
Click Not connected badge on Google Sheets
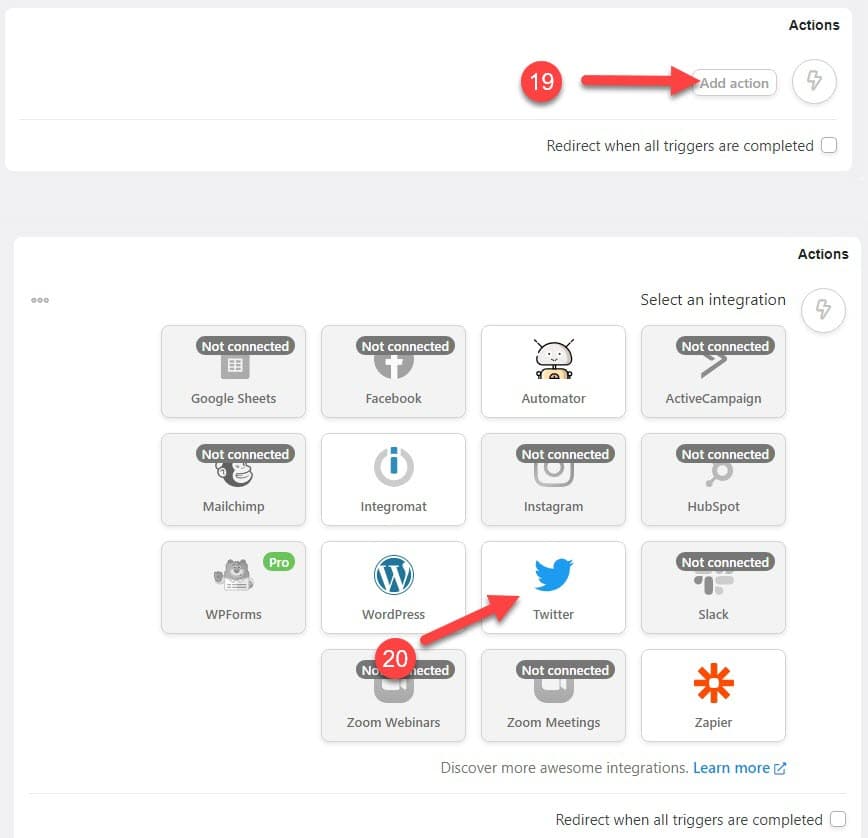245,346
